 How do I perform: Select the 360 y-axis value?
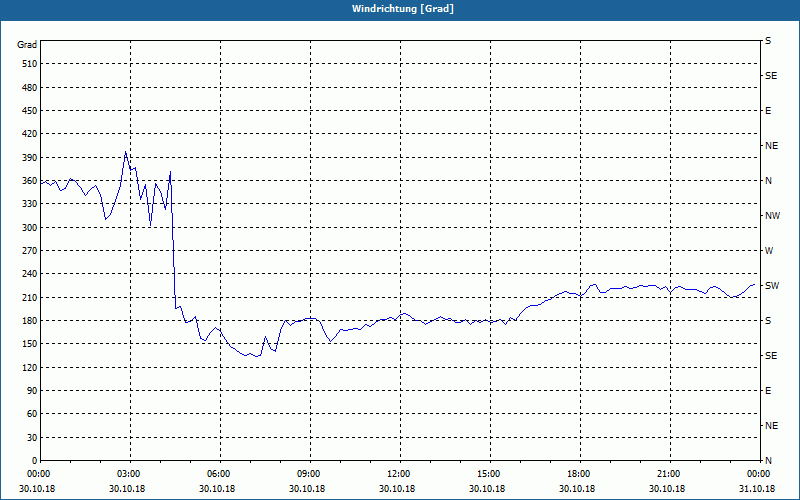coord(30,181)
